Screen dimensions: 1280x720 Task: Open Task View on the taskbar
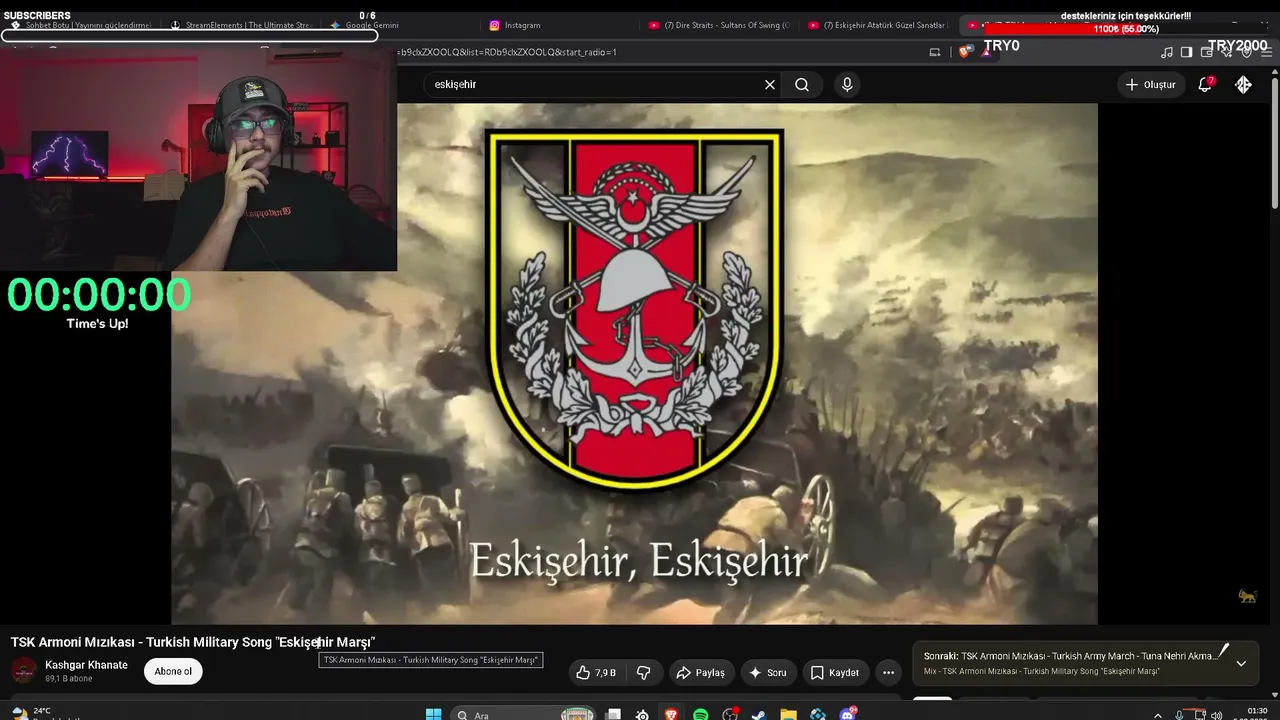point(613,715)
